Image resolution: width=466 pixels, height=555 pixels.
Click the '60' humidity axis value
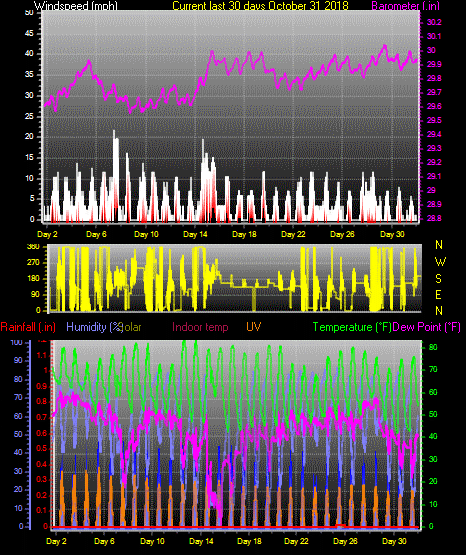click(18, 416)
